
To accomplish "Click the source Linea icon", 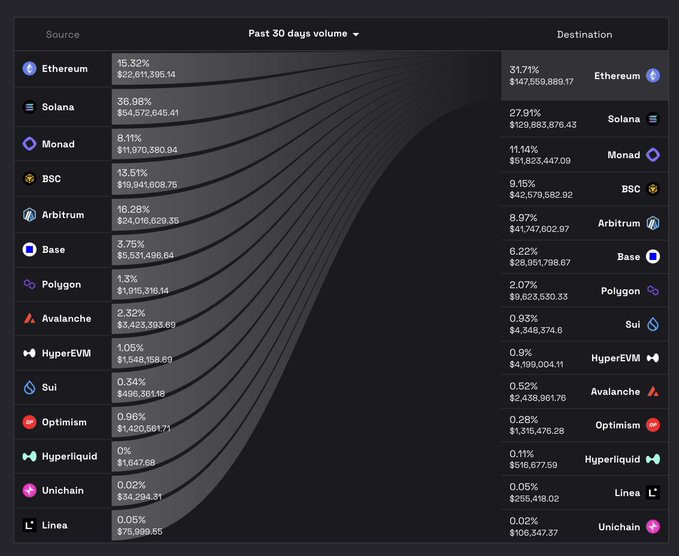I will click(x=29, y=525).
